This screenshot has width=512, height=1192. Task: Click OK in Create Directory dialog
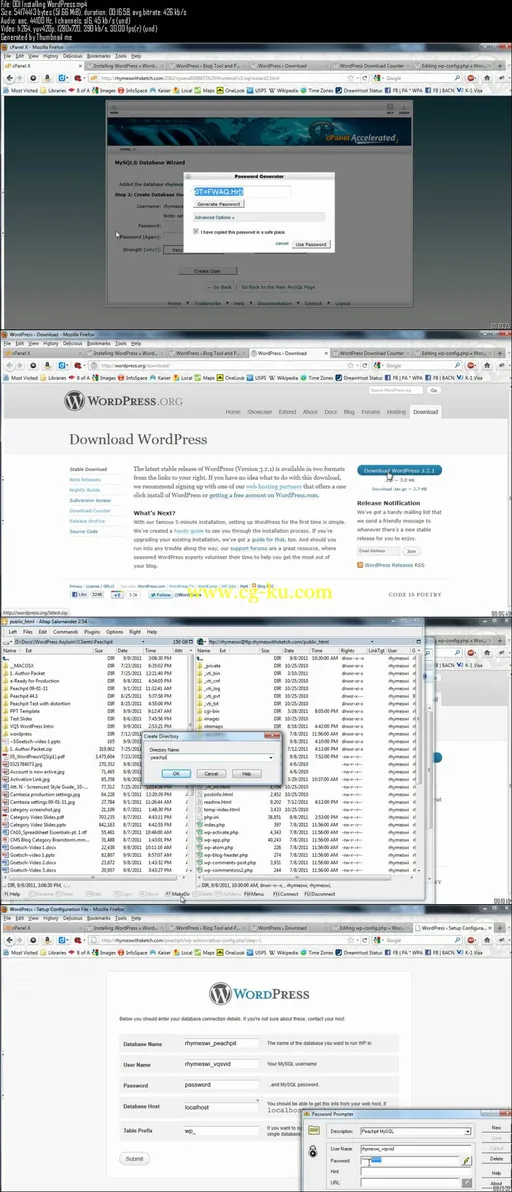point(175,773)
